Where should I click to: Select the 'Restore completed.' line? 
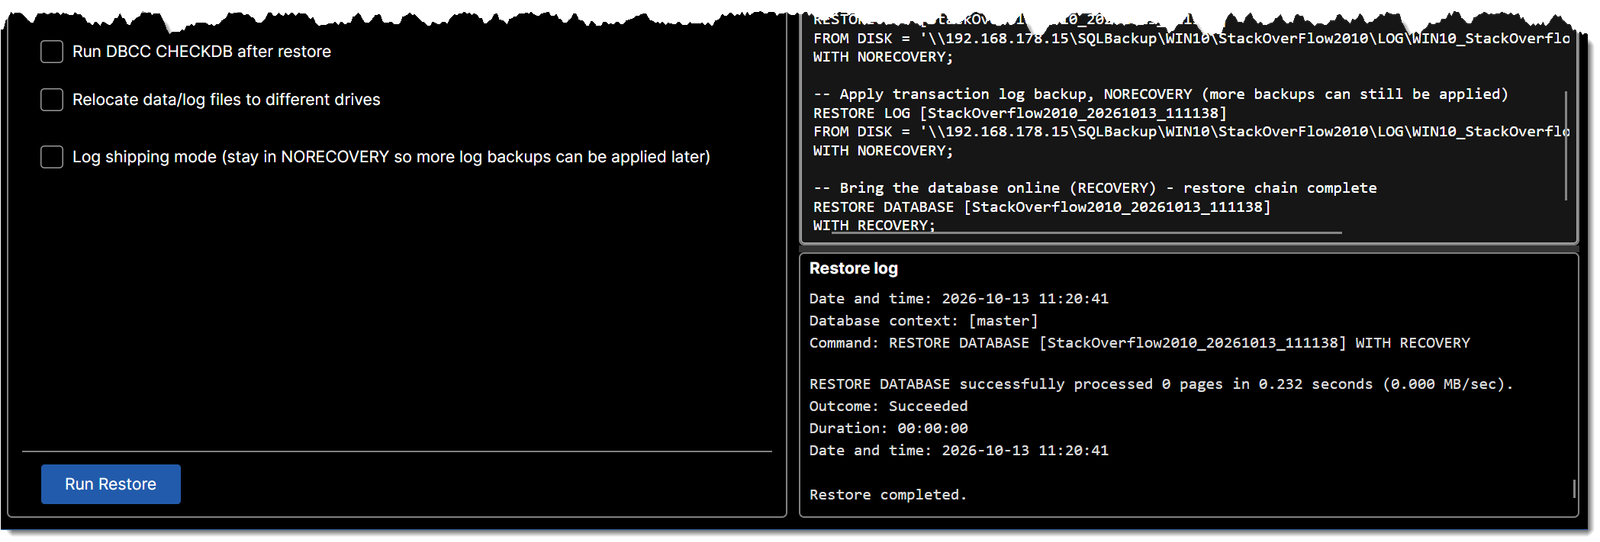tap(888, 495)
